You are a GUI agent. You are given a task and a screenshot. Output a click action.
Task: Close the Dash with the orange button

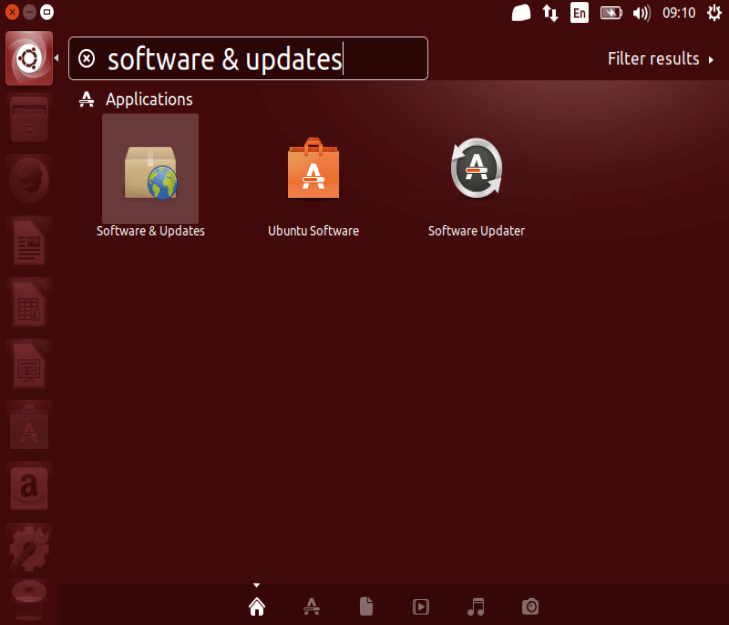click(12, 12)
